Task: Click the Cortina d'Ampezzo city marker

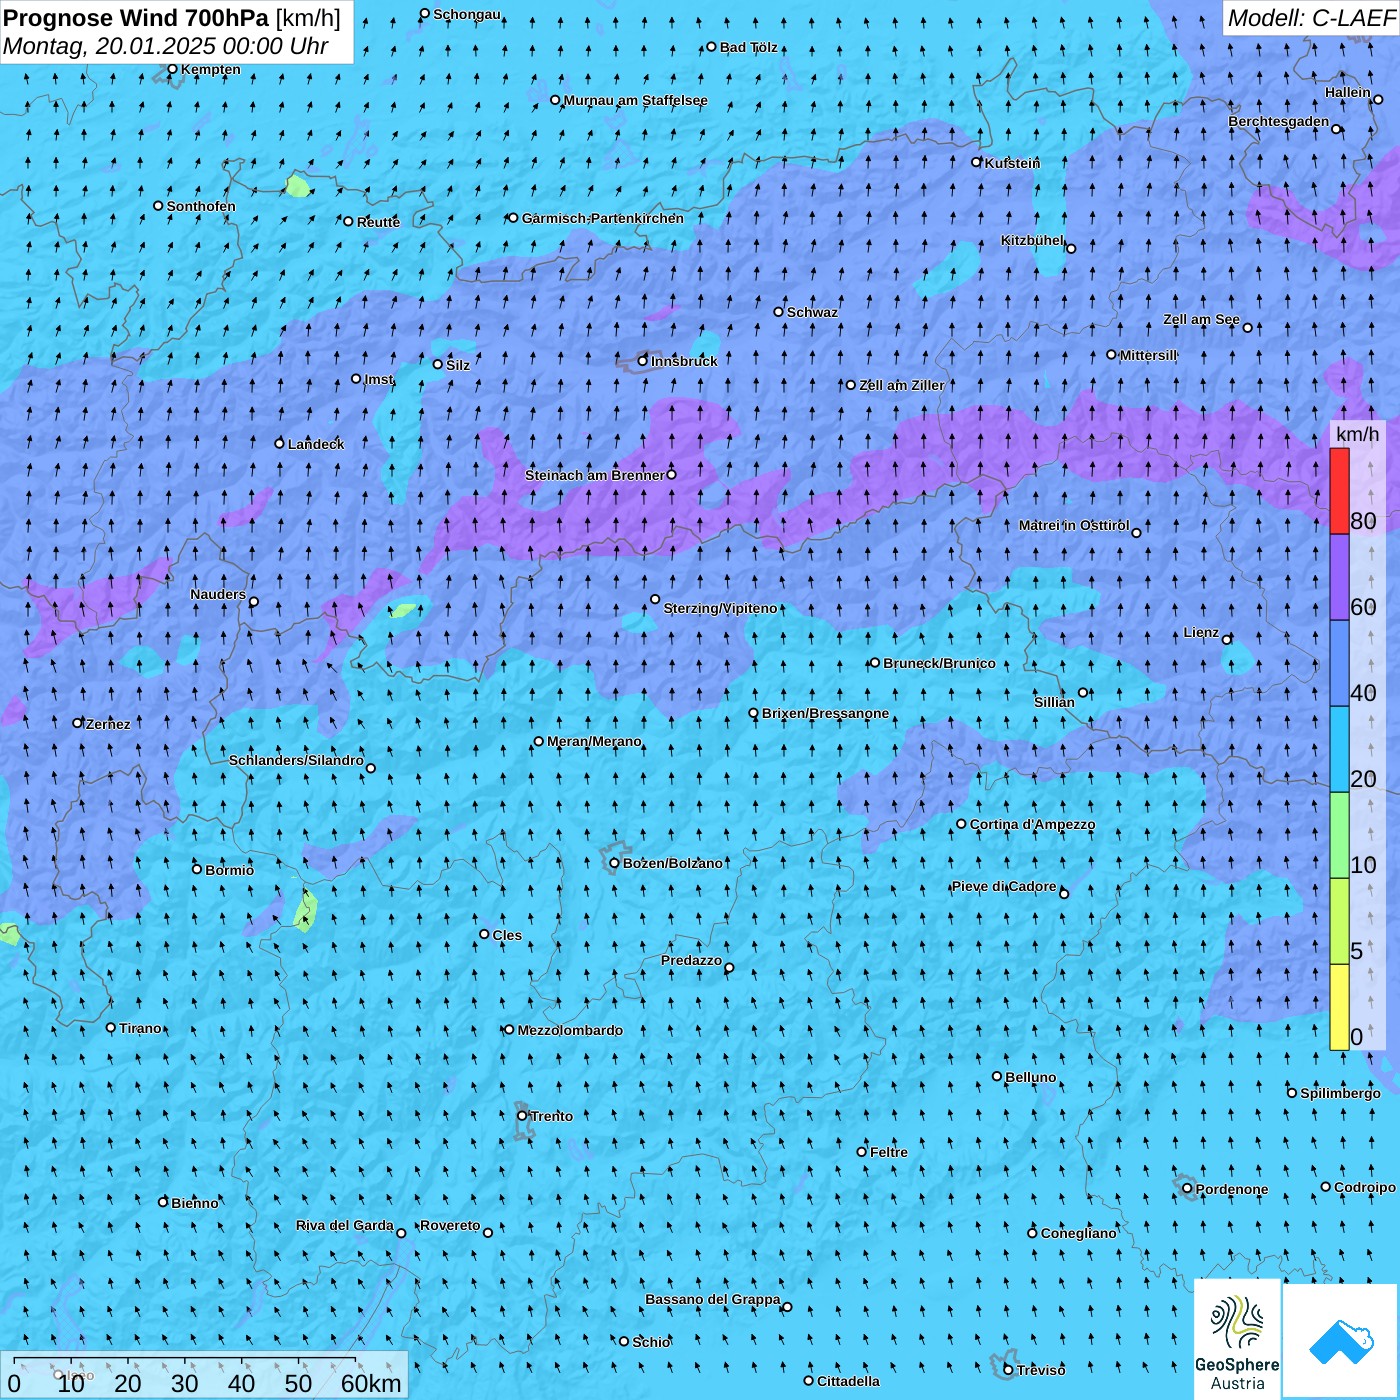Action: point(962,824)
